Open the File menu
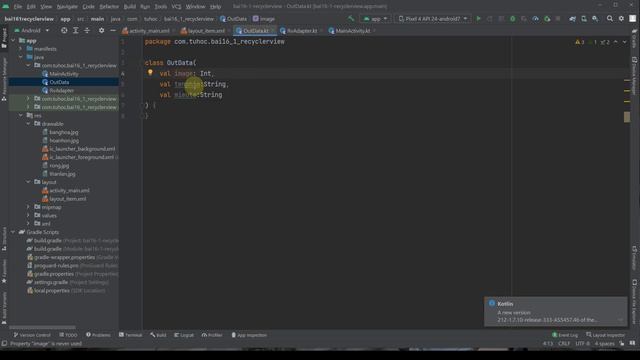 pos(18,7)
